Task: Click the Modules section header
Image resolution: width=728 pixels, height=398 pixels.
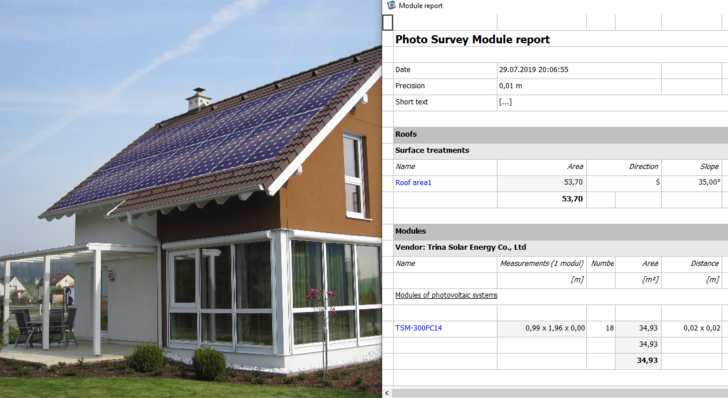Action: [560, 231]
